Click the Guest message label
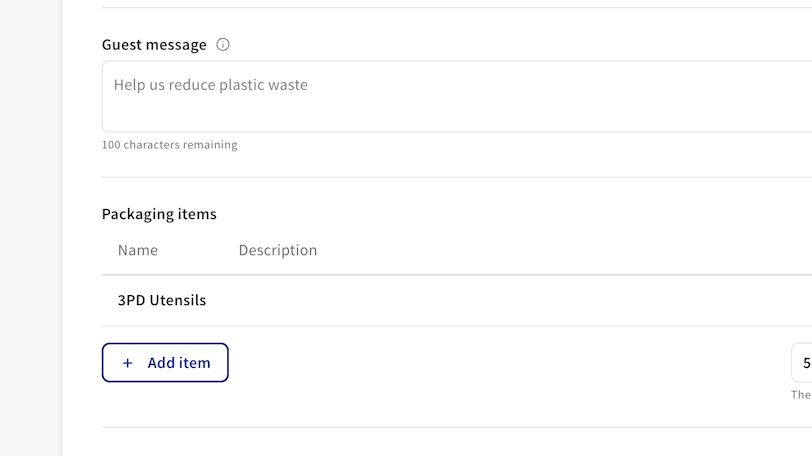Screen dimensions: 812x456 pyautogui.click(x=154, y=44)
